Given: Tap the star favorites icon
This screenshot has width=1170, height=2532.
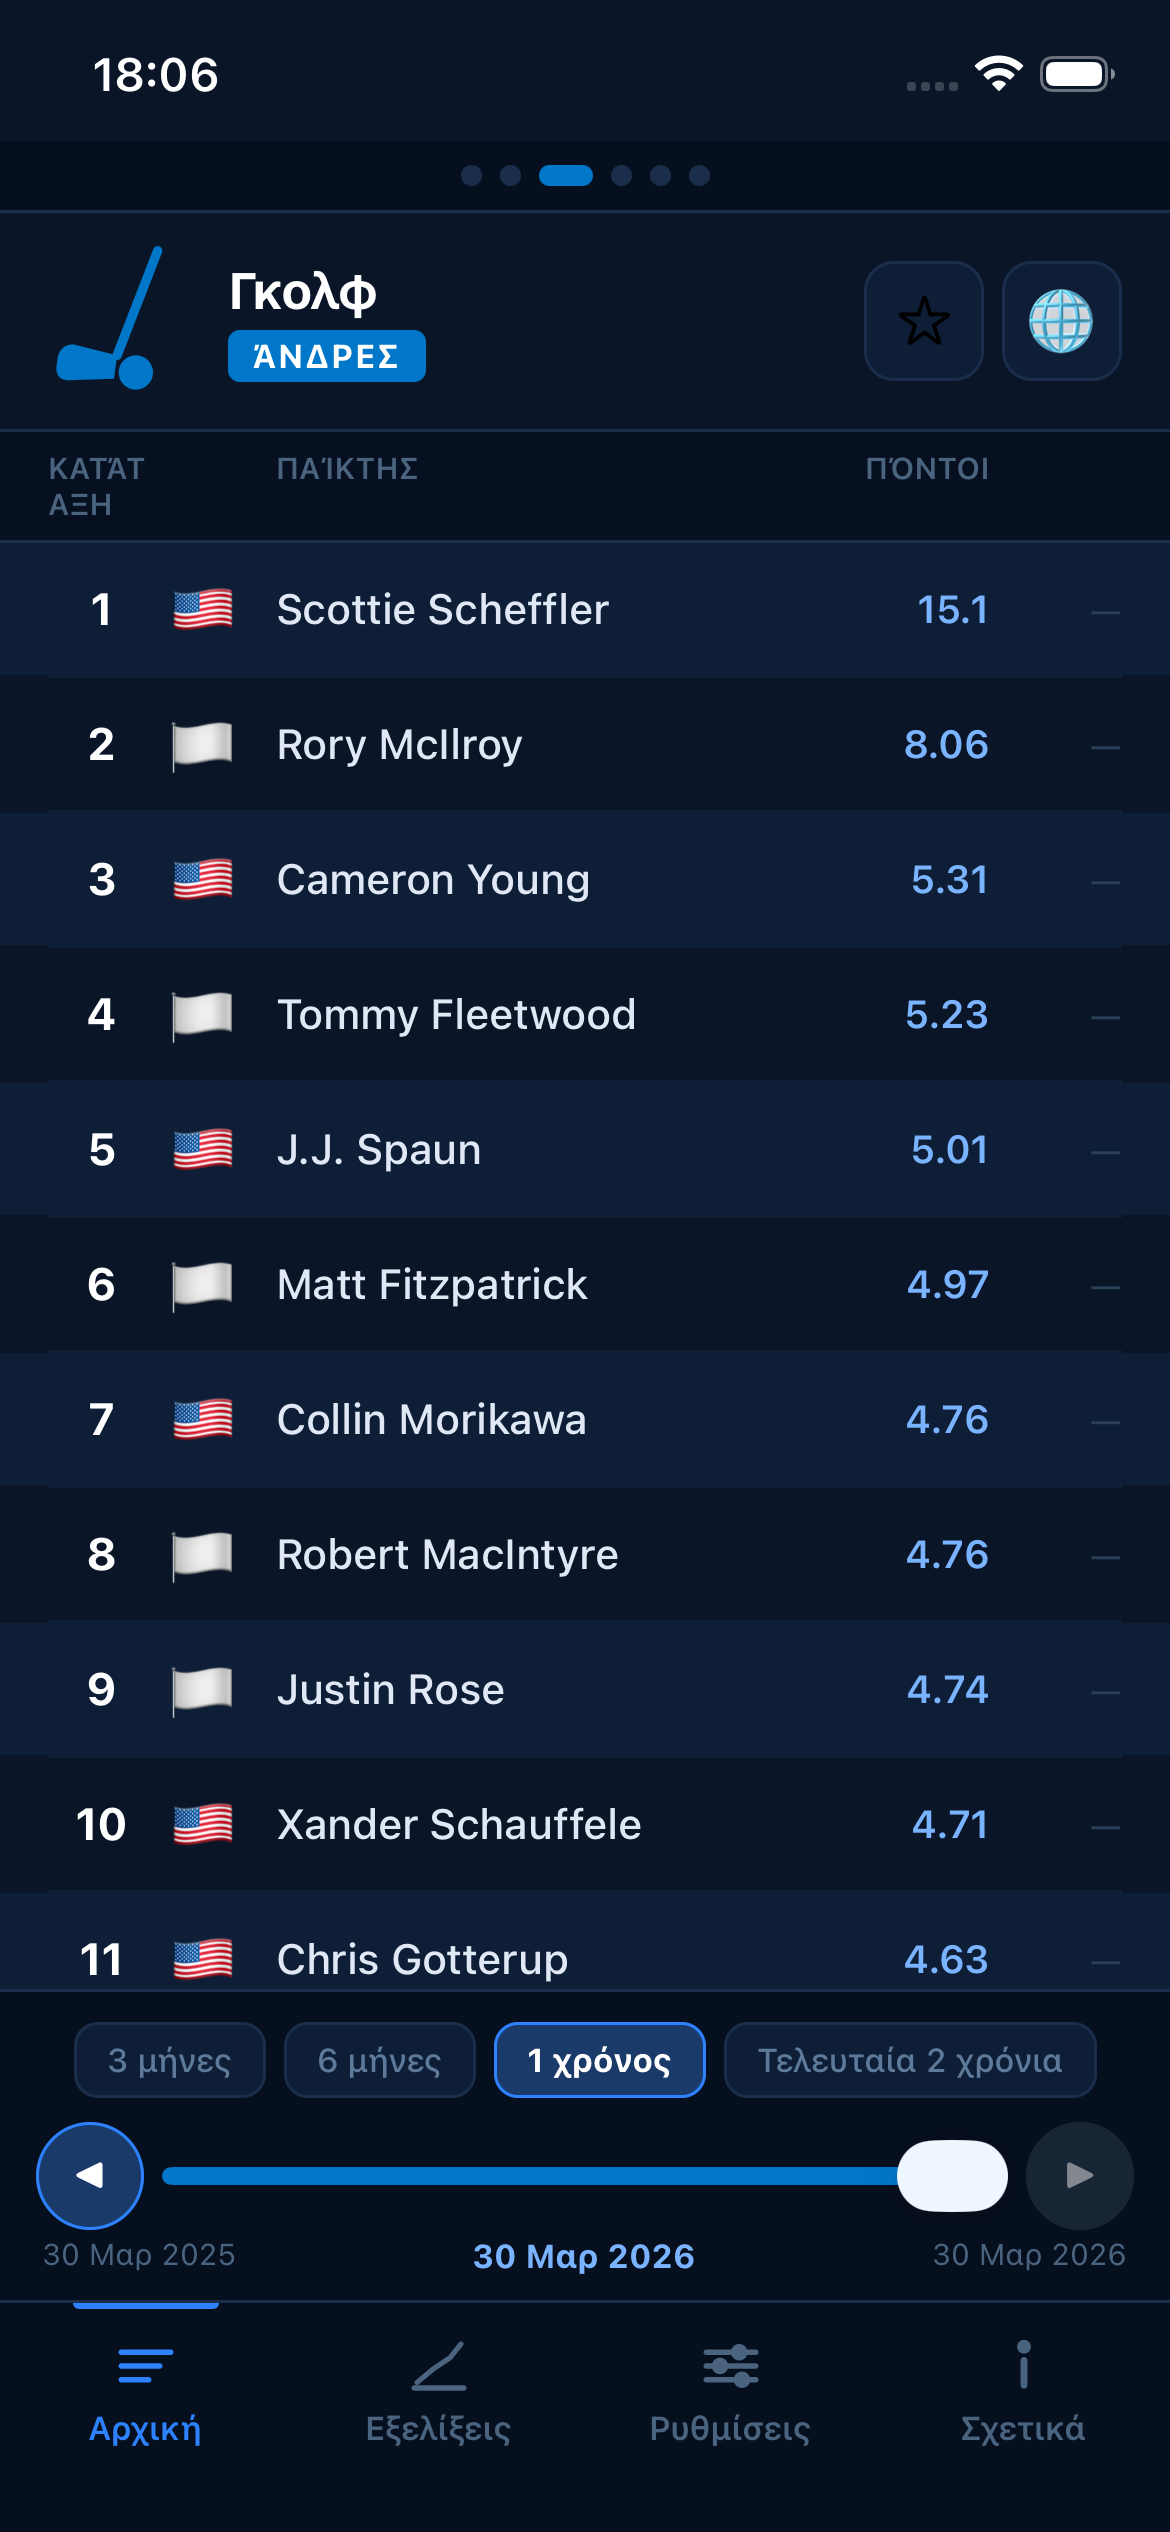Looking at the screenshot, I should pos(923,322).
